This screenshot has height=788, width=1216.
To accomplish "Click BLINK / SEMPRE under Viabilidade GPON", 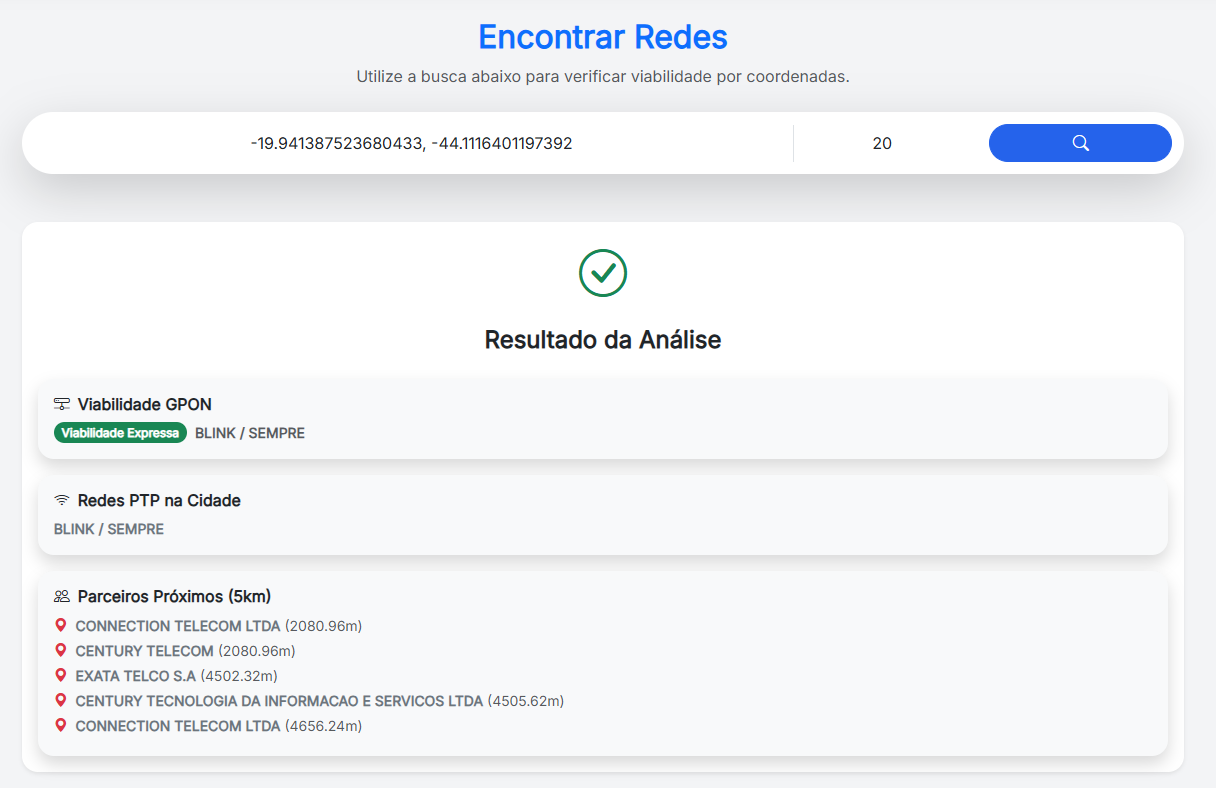I will 250,433.
